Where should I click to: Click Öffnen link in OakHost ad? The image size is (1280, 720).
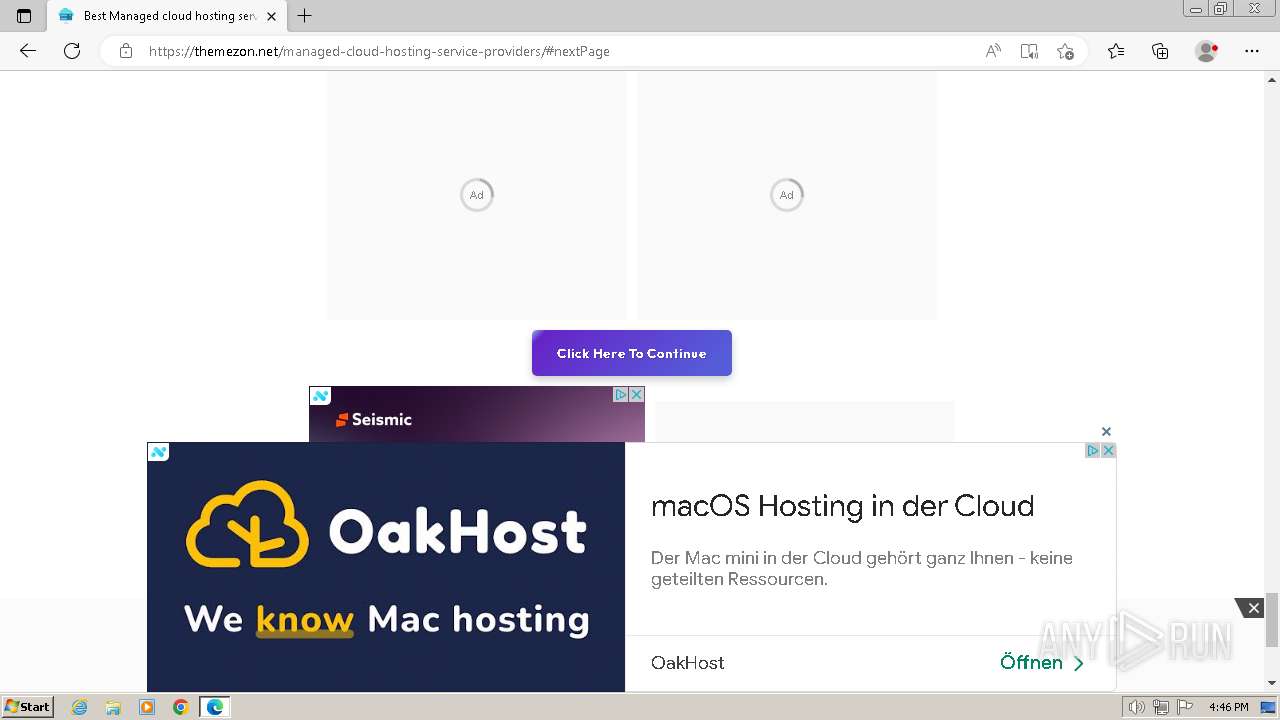[1042, 662]
